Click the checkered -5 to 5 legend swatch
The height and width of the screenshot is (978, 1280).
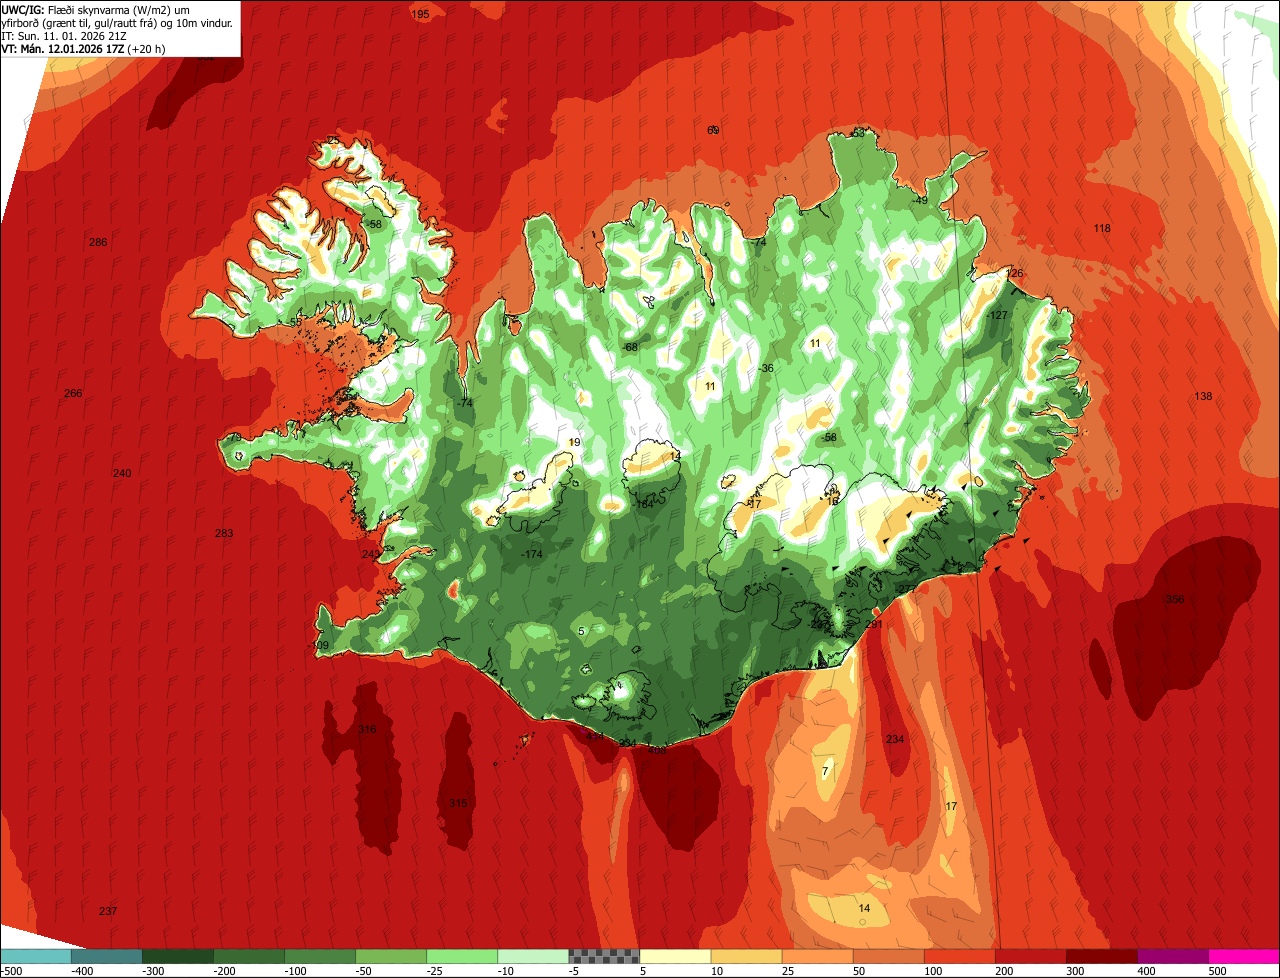pyautogui.click(x=603, y=956)
